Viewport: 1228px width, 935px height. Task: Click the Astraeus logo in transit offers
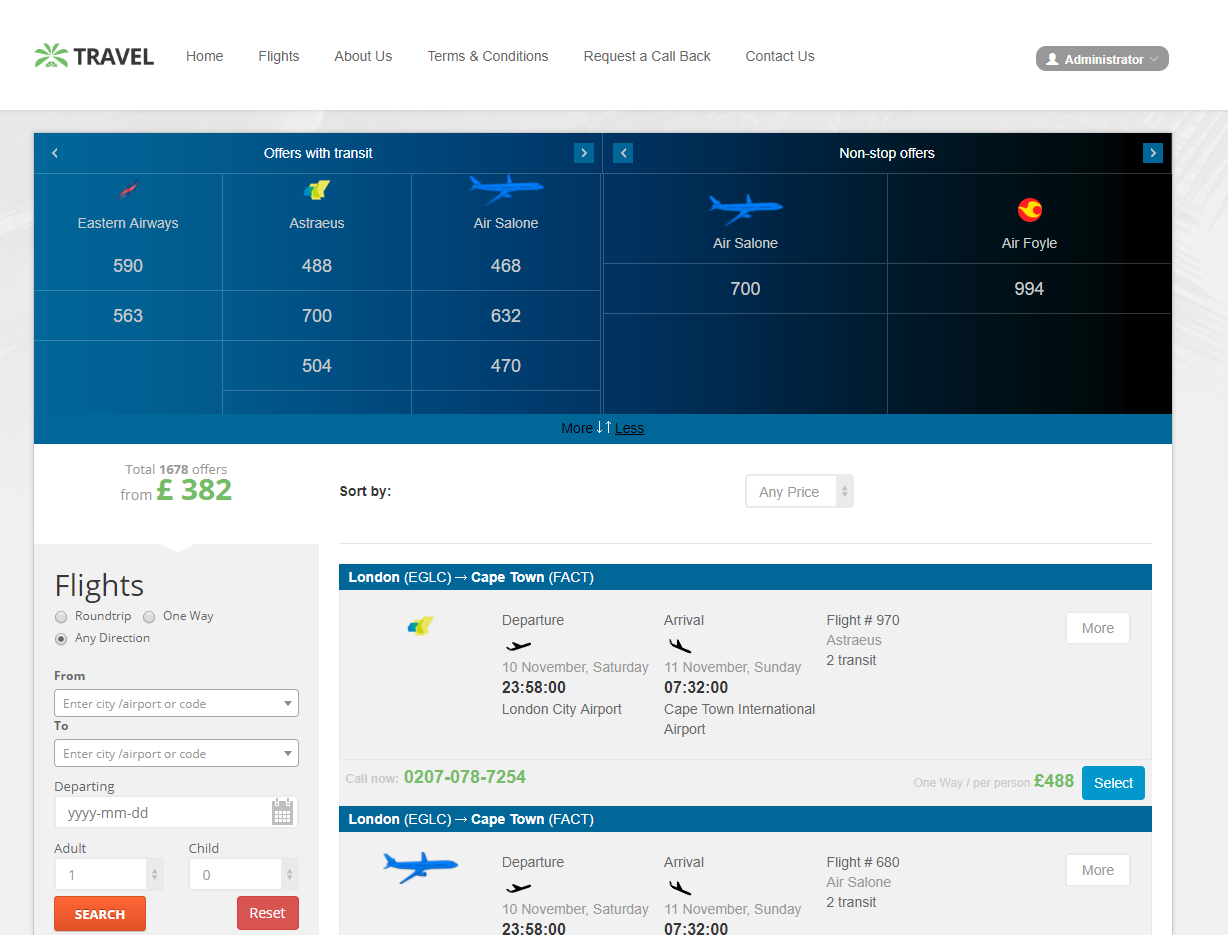point(317,190)
